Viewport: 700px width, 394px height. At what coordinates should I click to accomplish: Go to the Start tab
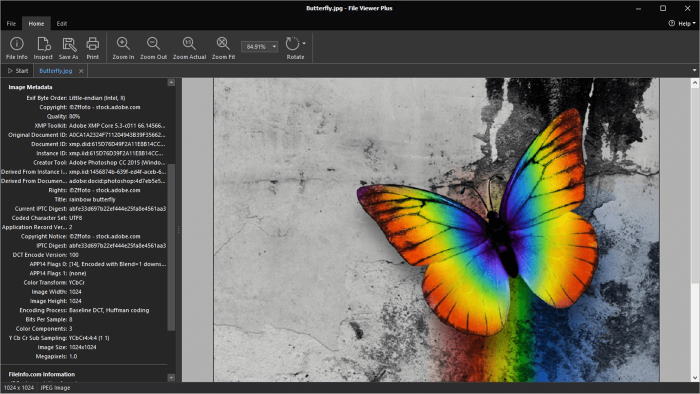(x=18, y=71)
